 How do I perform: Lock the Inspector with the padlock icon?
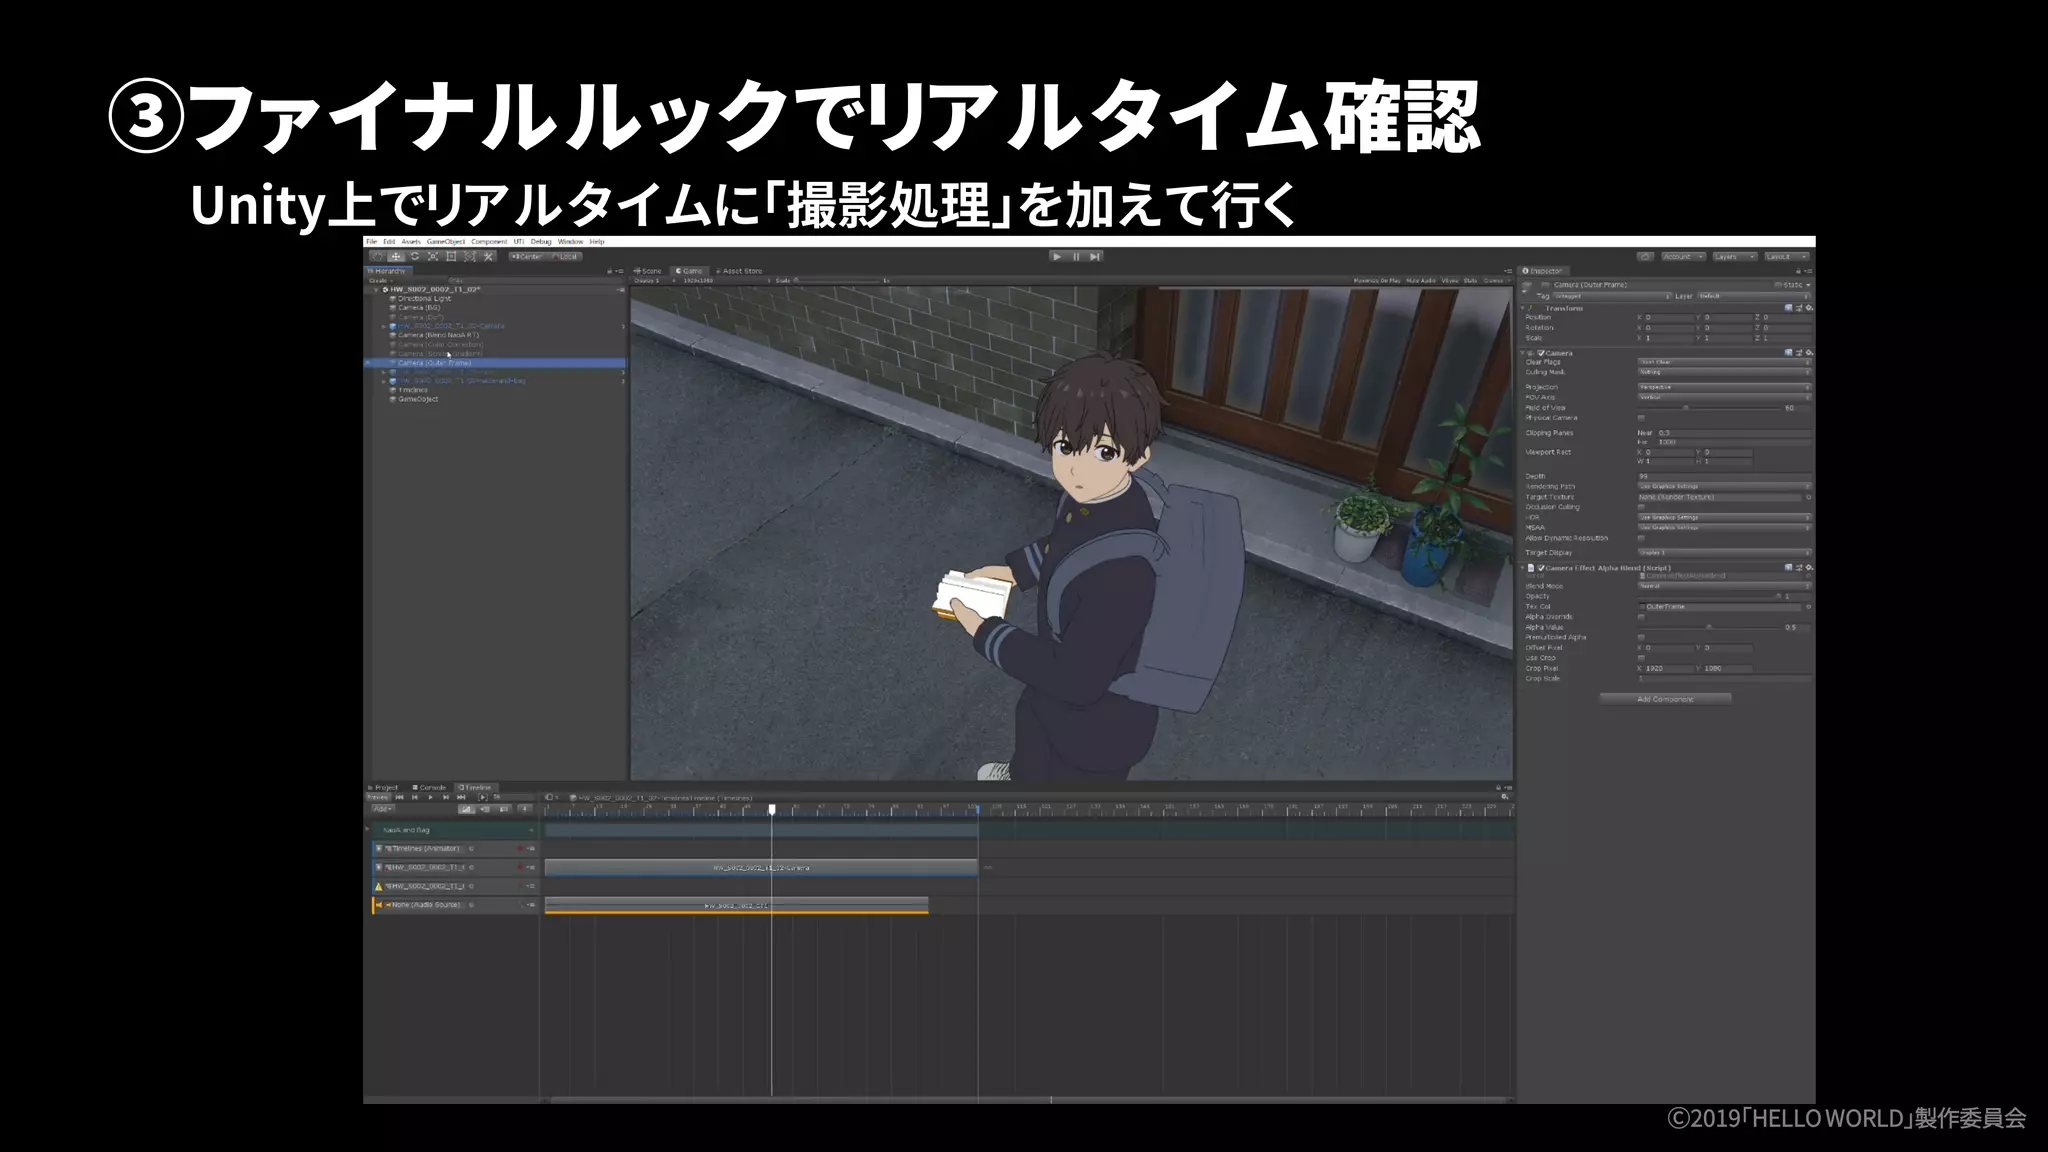coord(1798,271)
